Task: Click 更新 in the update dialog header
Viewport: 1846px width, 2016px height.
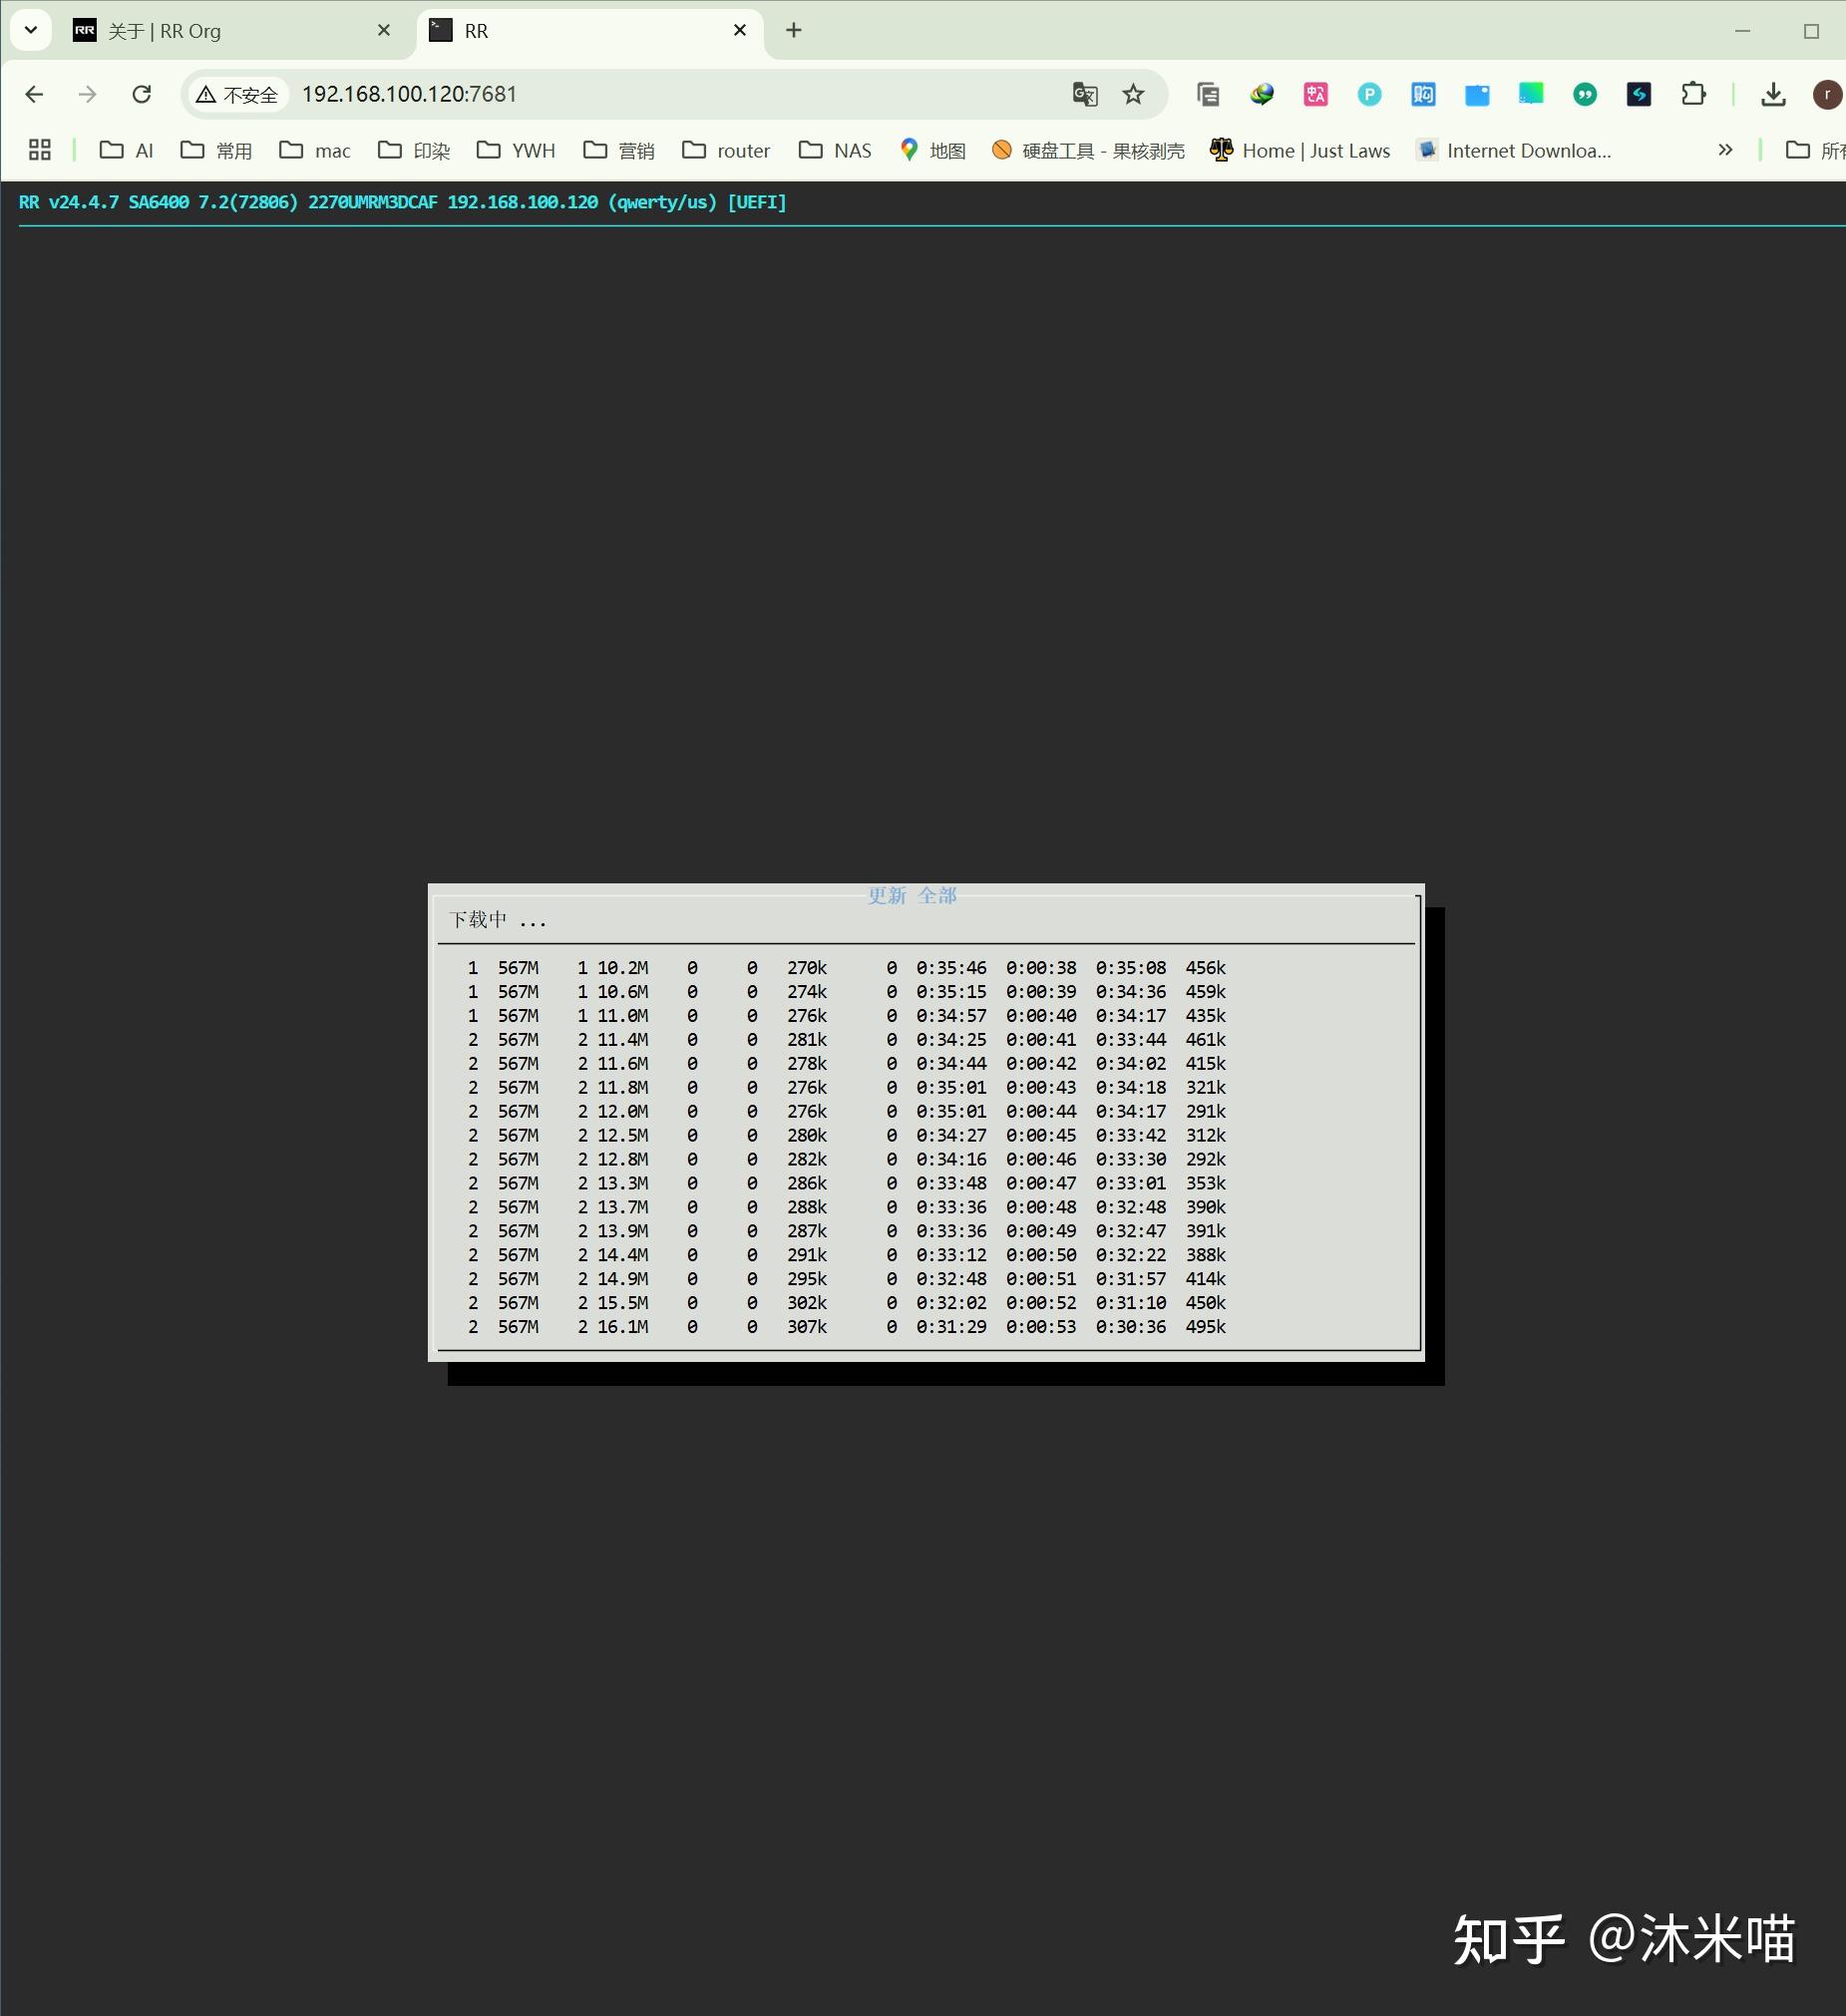Action: (888, 897)
